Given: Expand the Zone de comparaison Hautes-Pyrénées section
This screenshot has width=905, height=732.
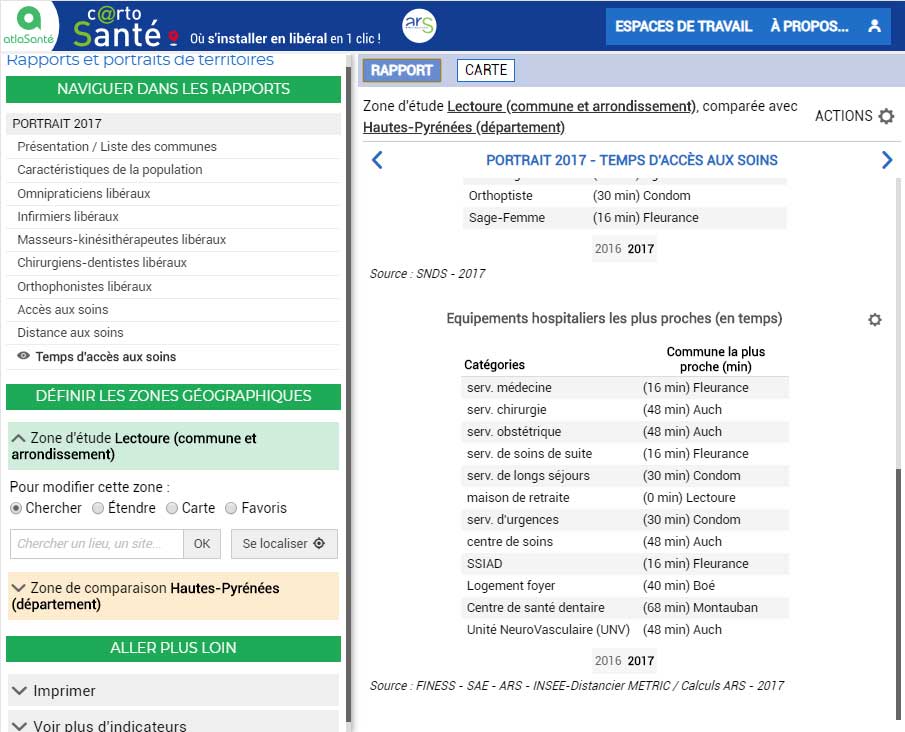Looking at the screenshot, I should 173,596.
